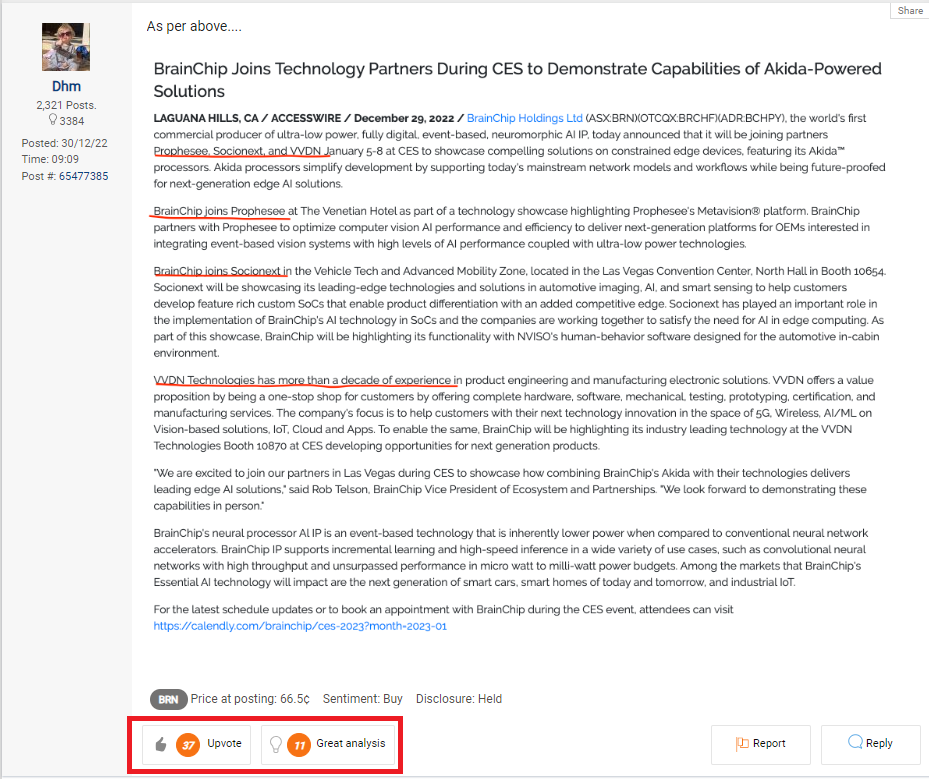Click Dhm's avatar picture
The width and height of the screenshot is (929, 779).
click(66, 47)
